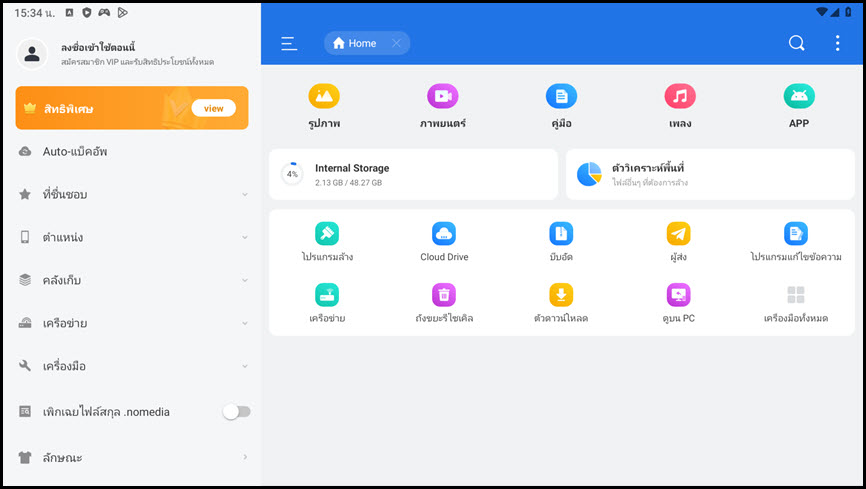866x489 pixels.
Task: Expand the คลังเก็บ library section
Action: point(131,280)
